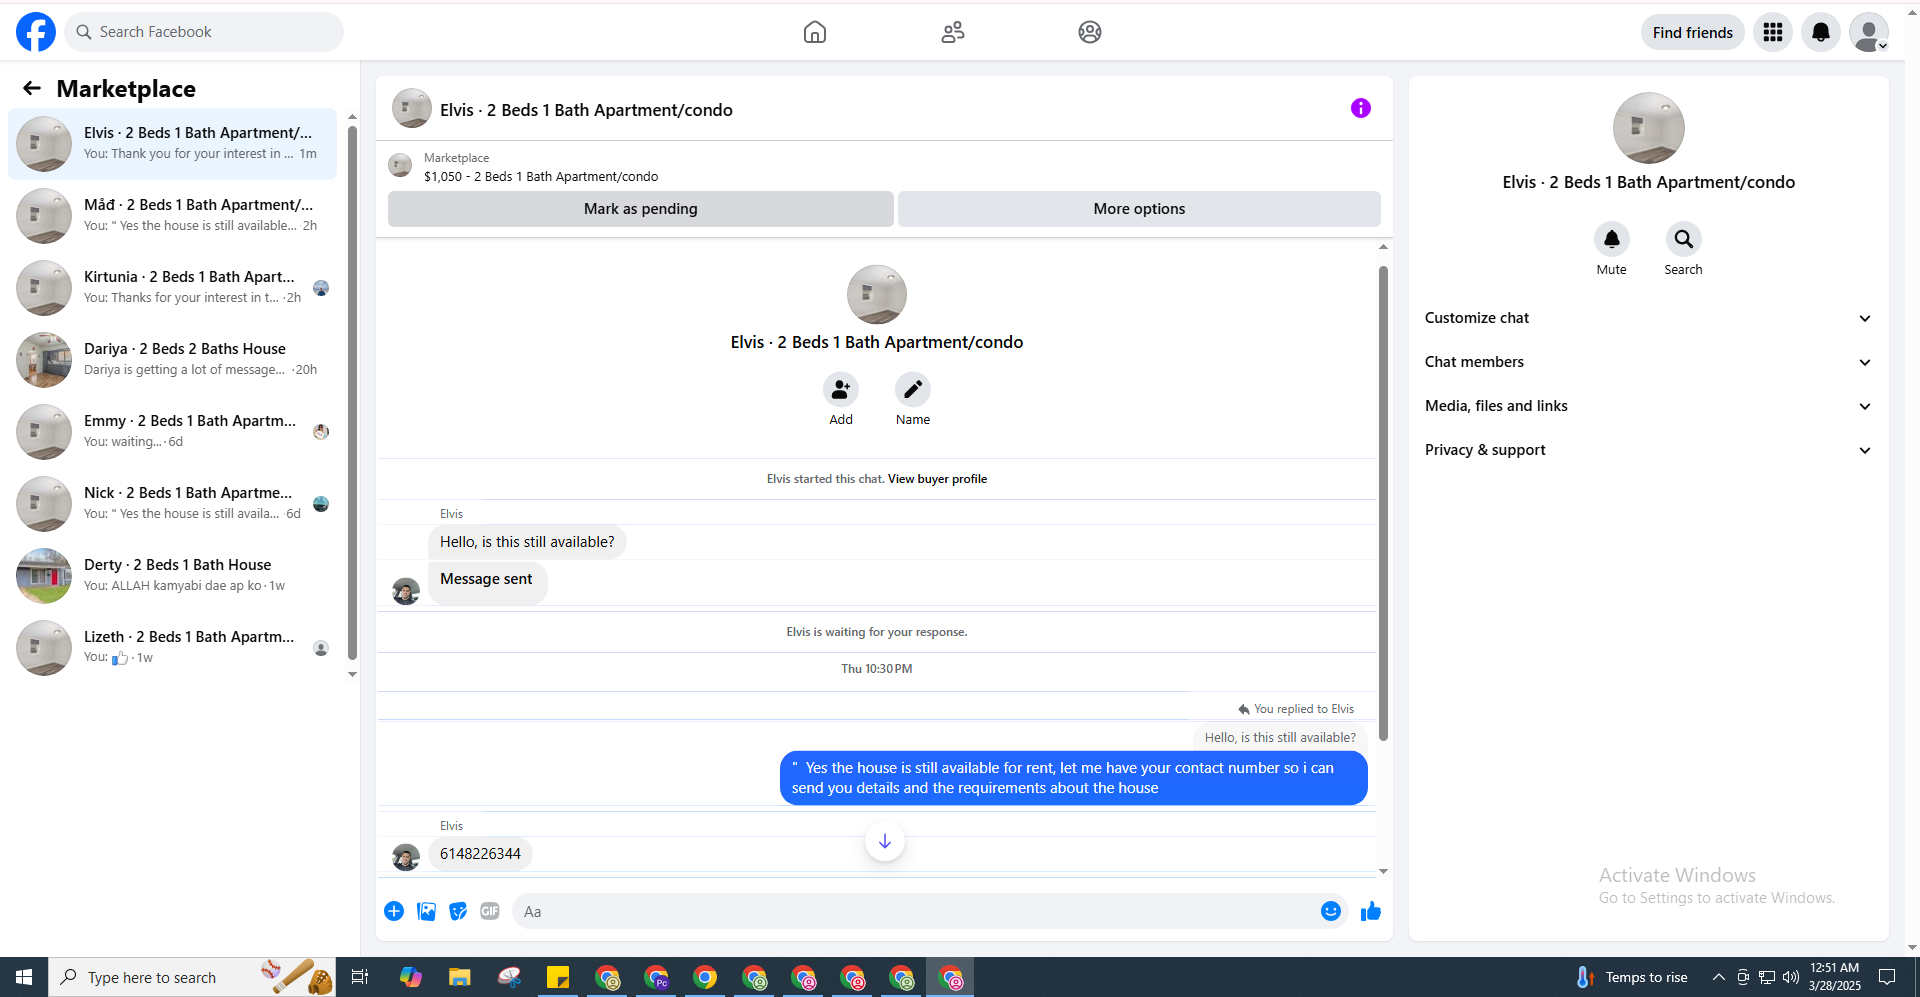The width and height of the screenshot is (1920, 997).
Task: Open the Elvis chat in list
Action: coord(172,144)
